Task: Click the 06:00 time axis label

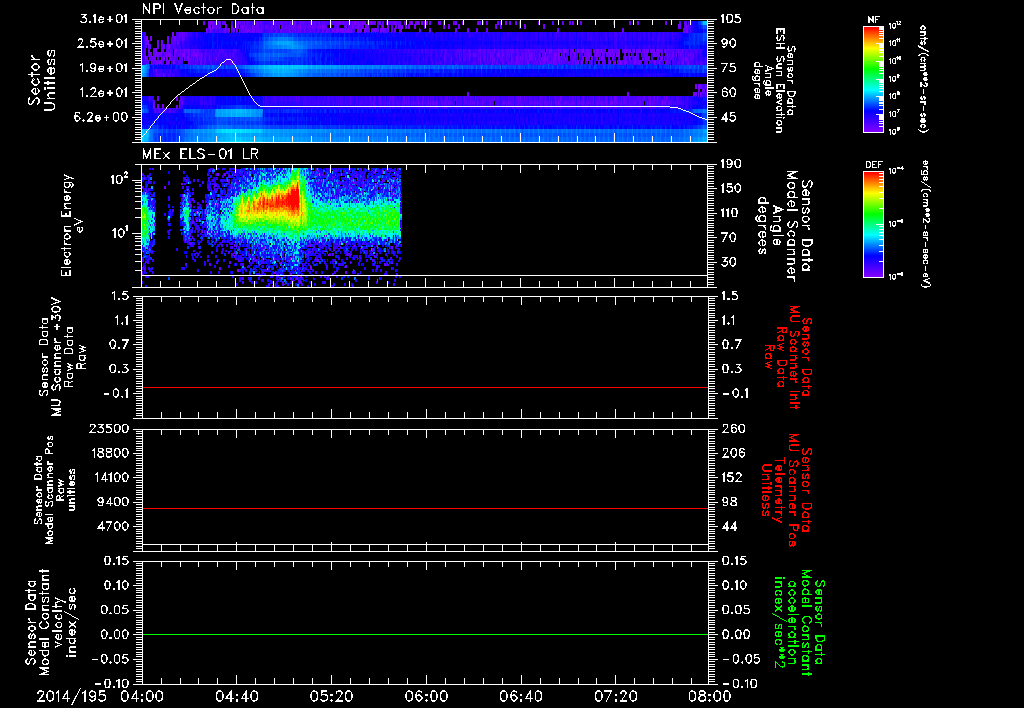Action: tap(426, 697)
